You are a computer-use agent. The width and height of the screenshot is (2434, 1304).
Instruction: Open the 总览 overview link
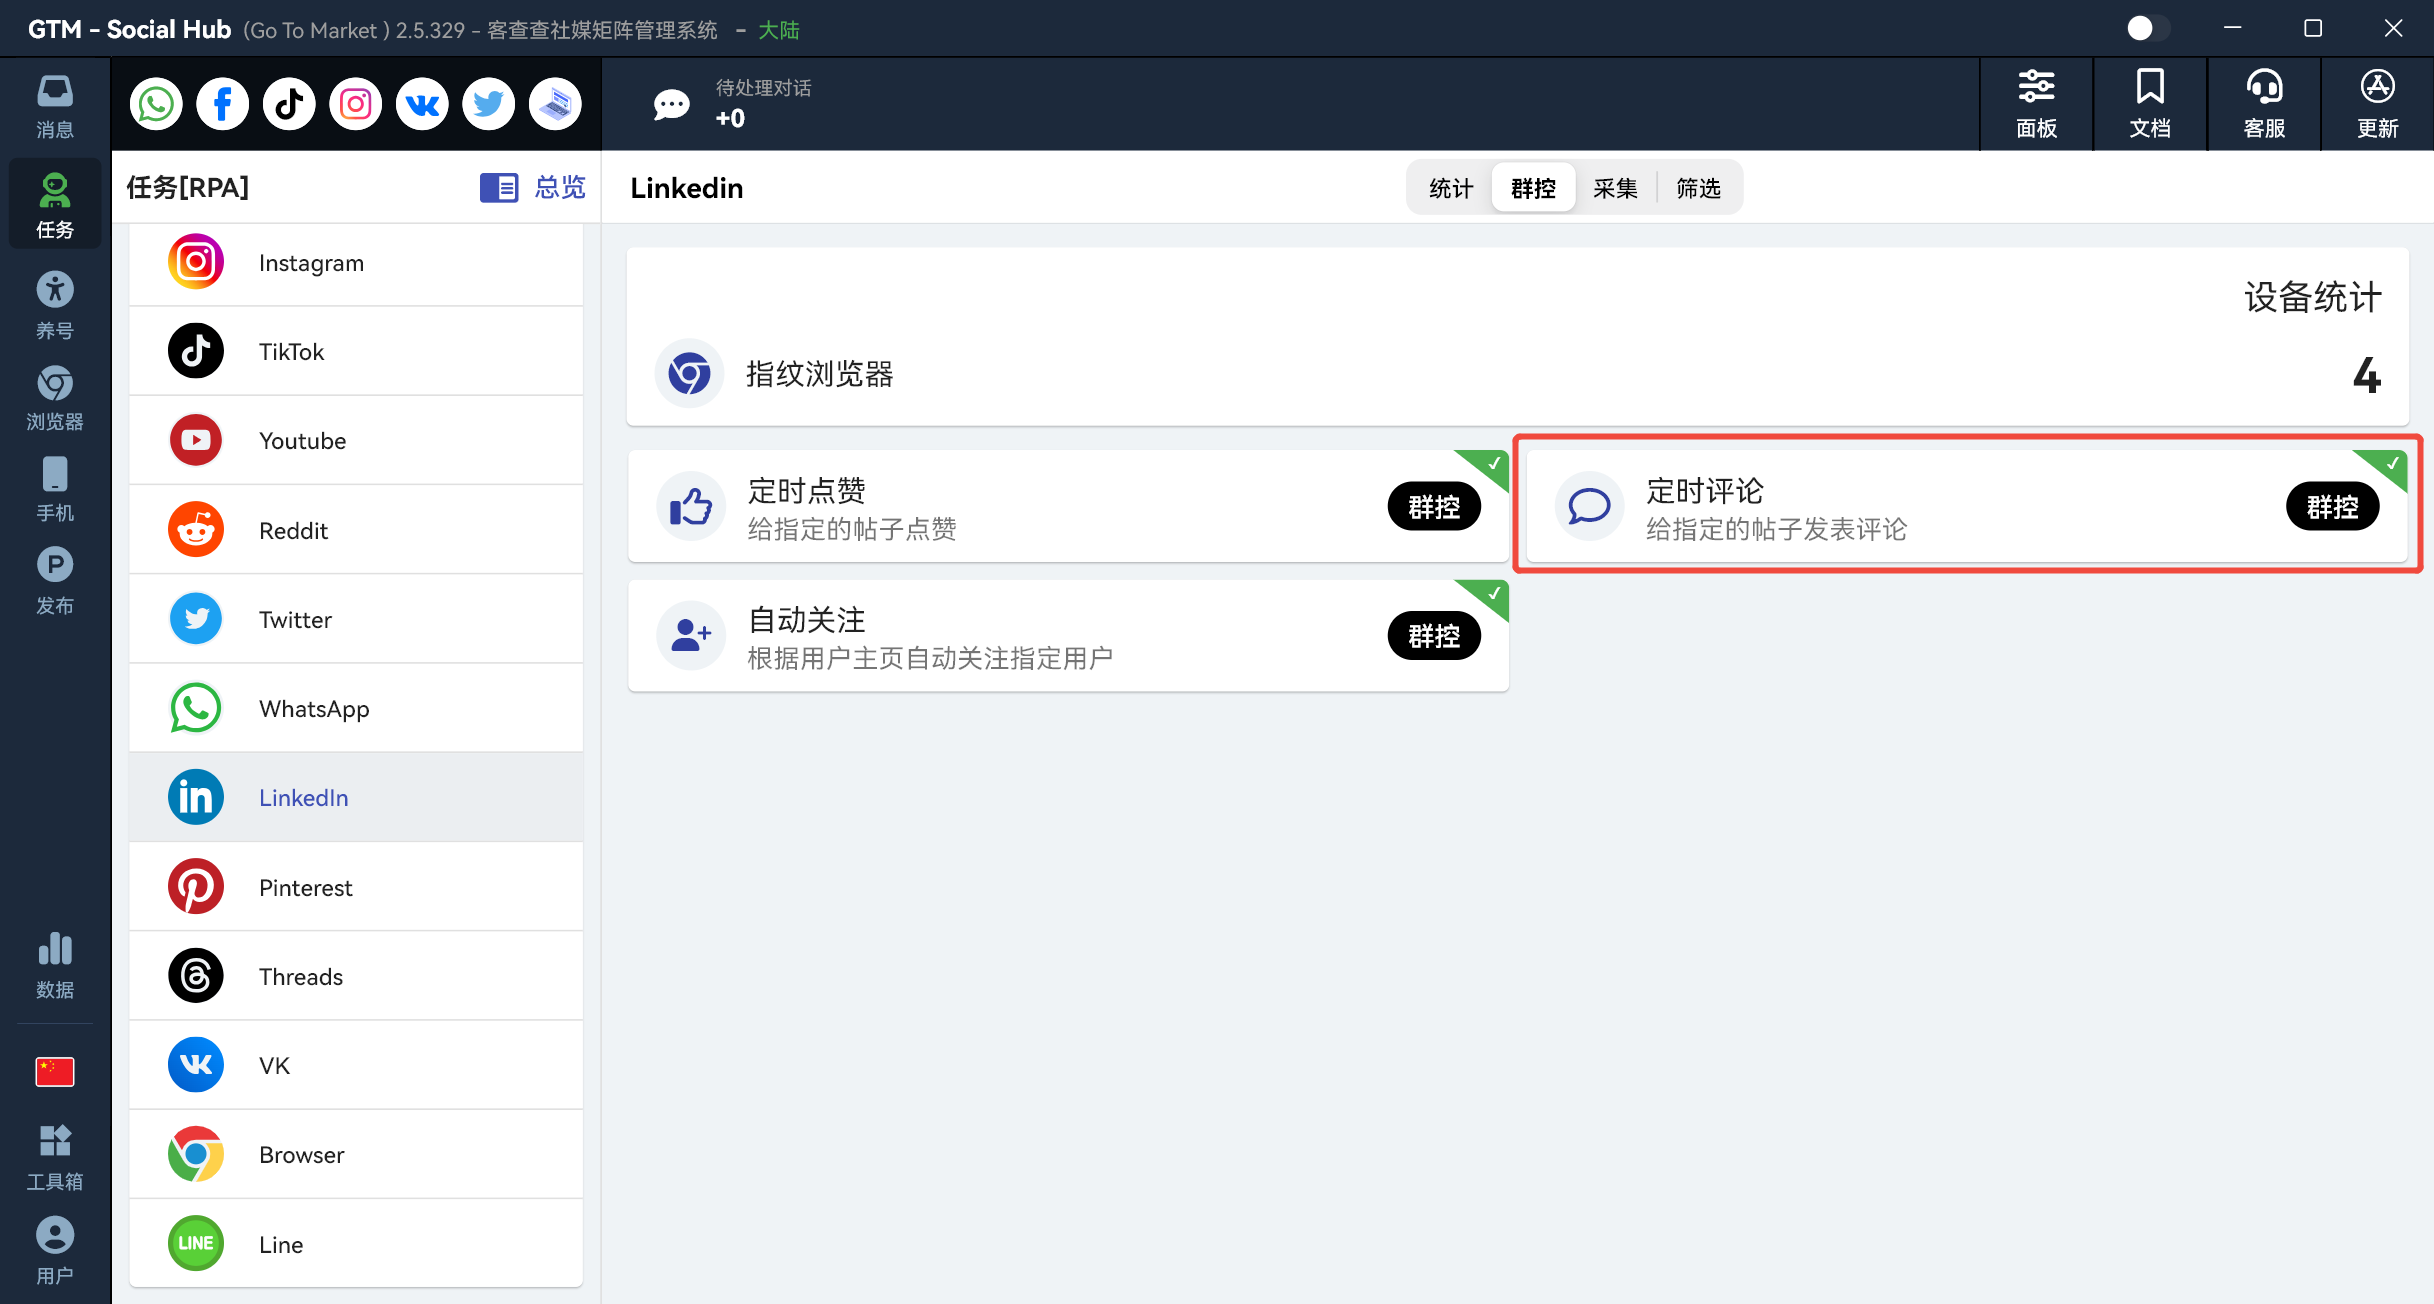pos(533,187)
